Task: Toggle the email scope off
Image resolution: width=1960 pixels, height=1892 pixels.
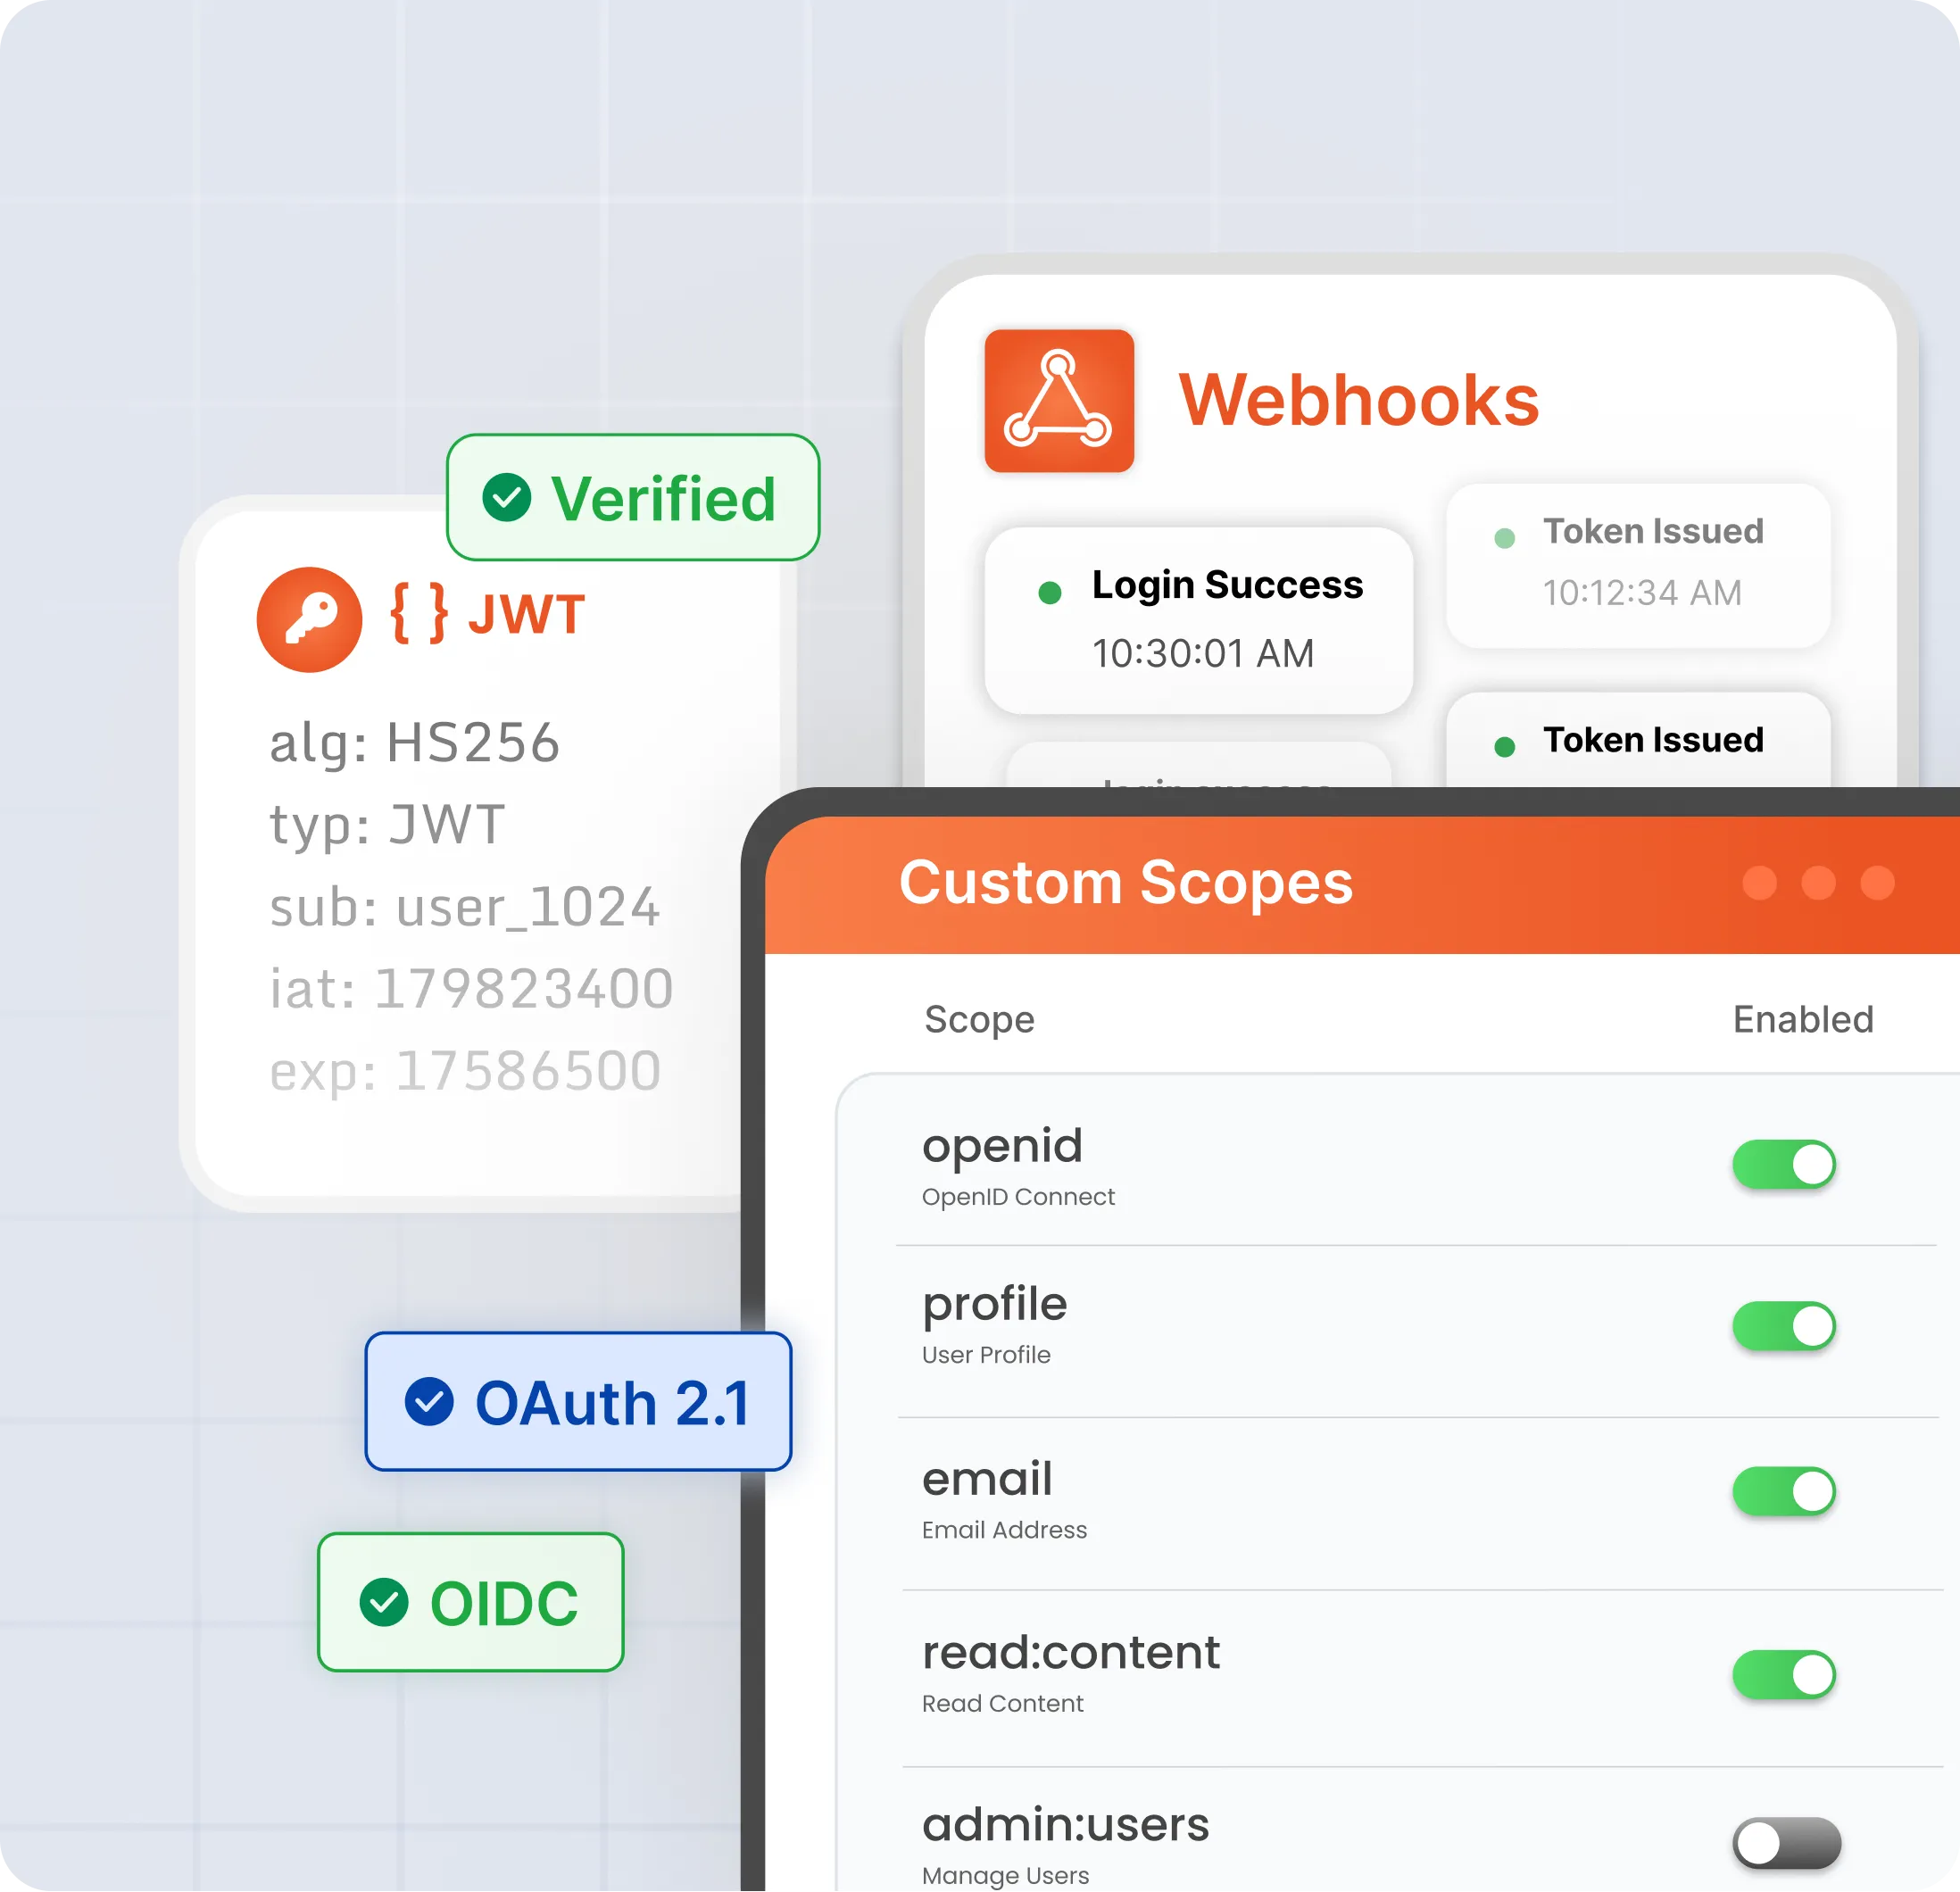Action: 1784,1492
